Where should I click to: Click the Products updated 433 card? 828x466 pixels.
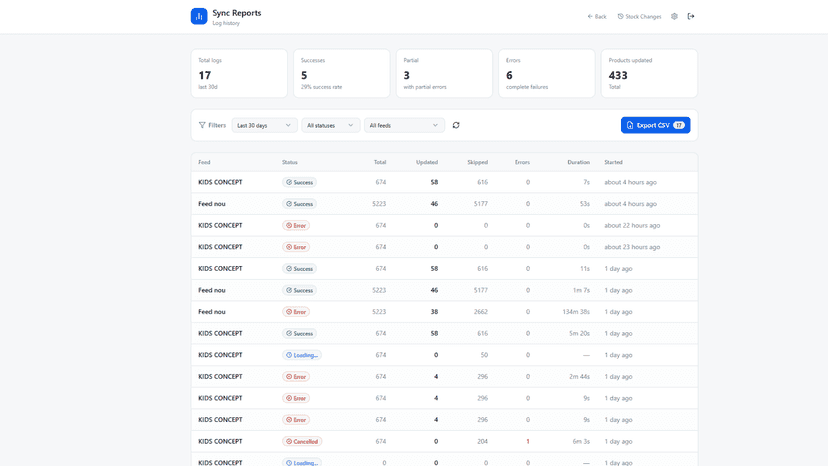coord(649,73)
